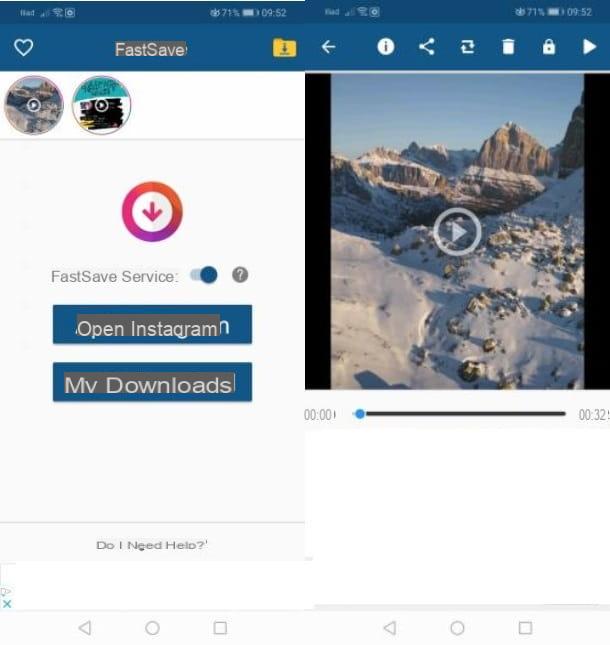This screenshot has height=645, width=610.
Task: Tap Android recents button on right screen
Action: (525, 628)
